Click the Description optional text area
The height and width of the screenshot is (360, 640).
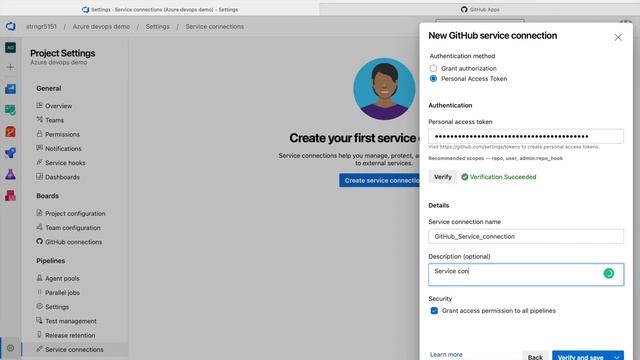526,274
